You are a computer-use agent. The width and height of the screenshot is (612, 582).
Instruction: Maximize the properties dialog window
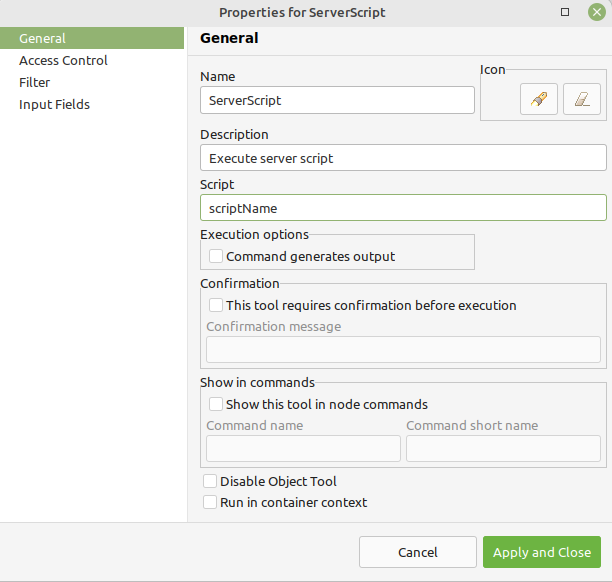(x=565, y=12)
